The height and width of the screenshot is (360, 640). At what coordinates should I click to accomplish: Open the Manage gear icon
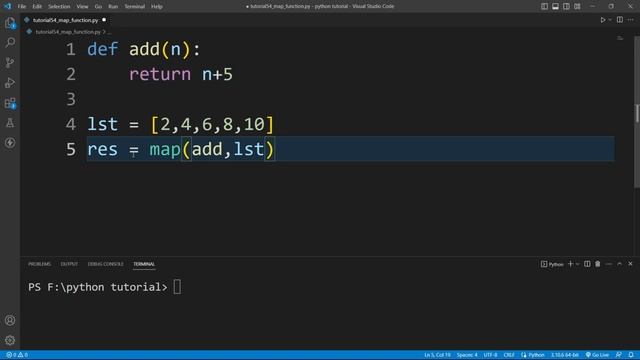pos(10,340)
